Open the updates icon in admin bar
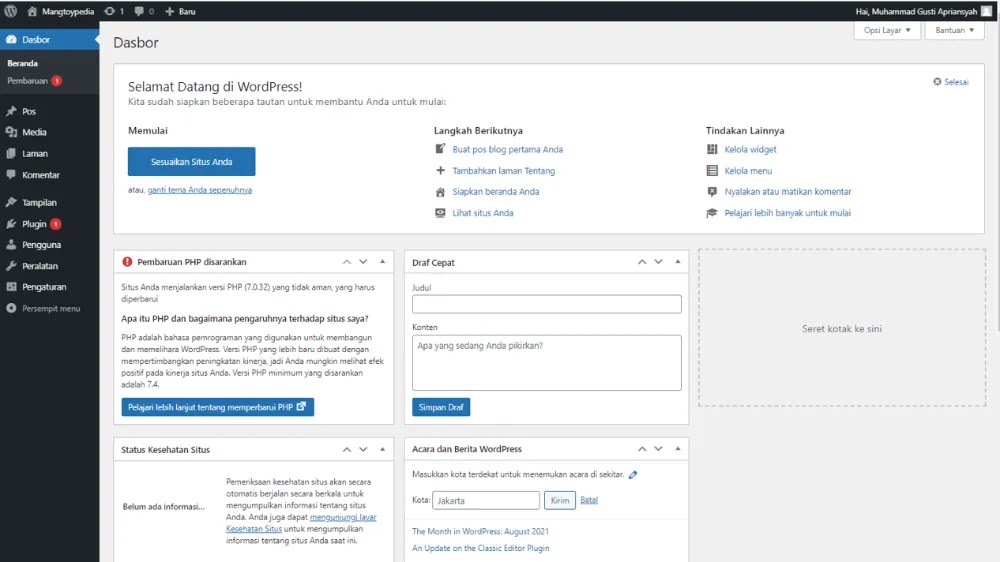The width and height of the screenshot is (1000, 562). point(110,11)
